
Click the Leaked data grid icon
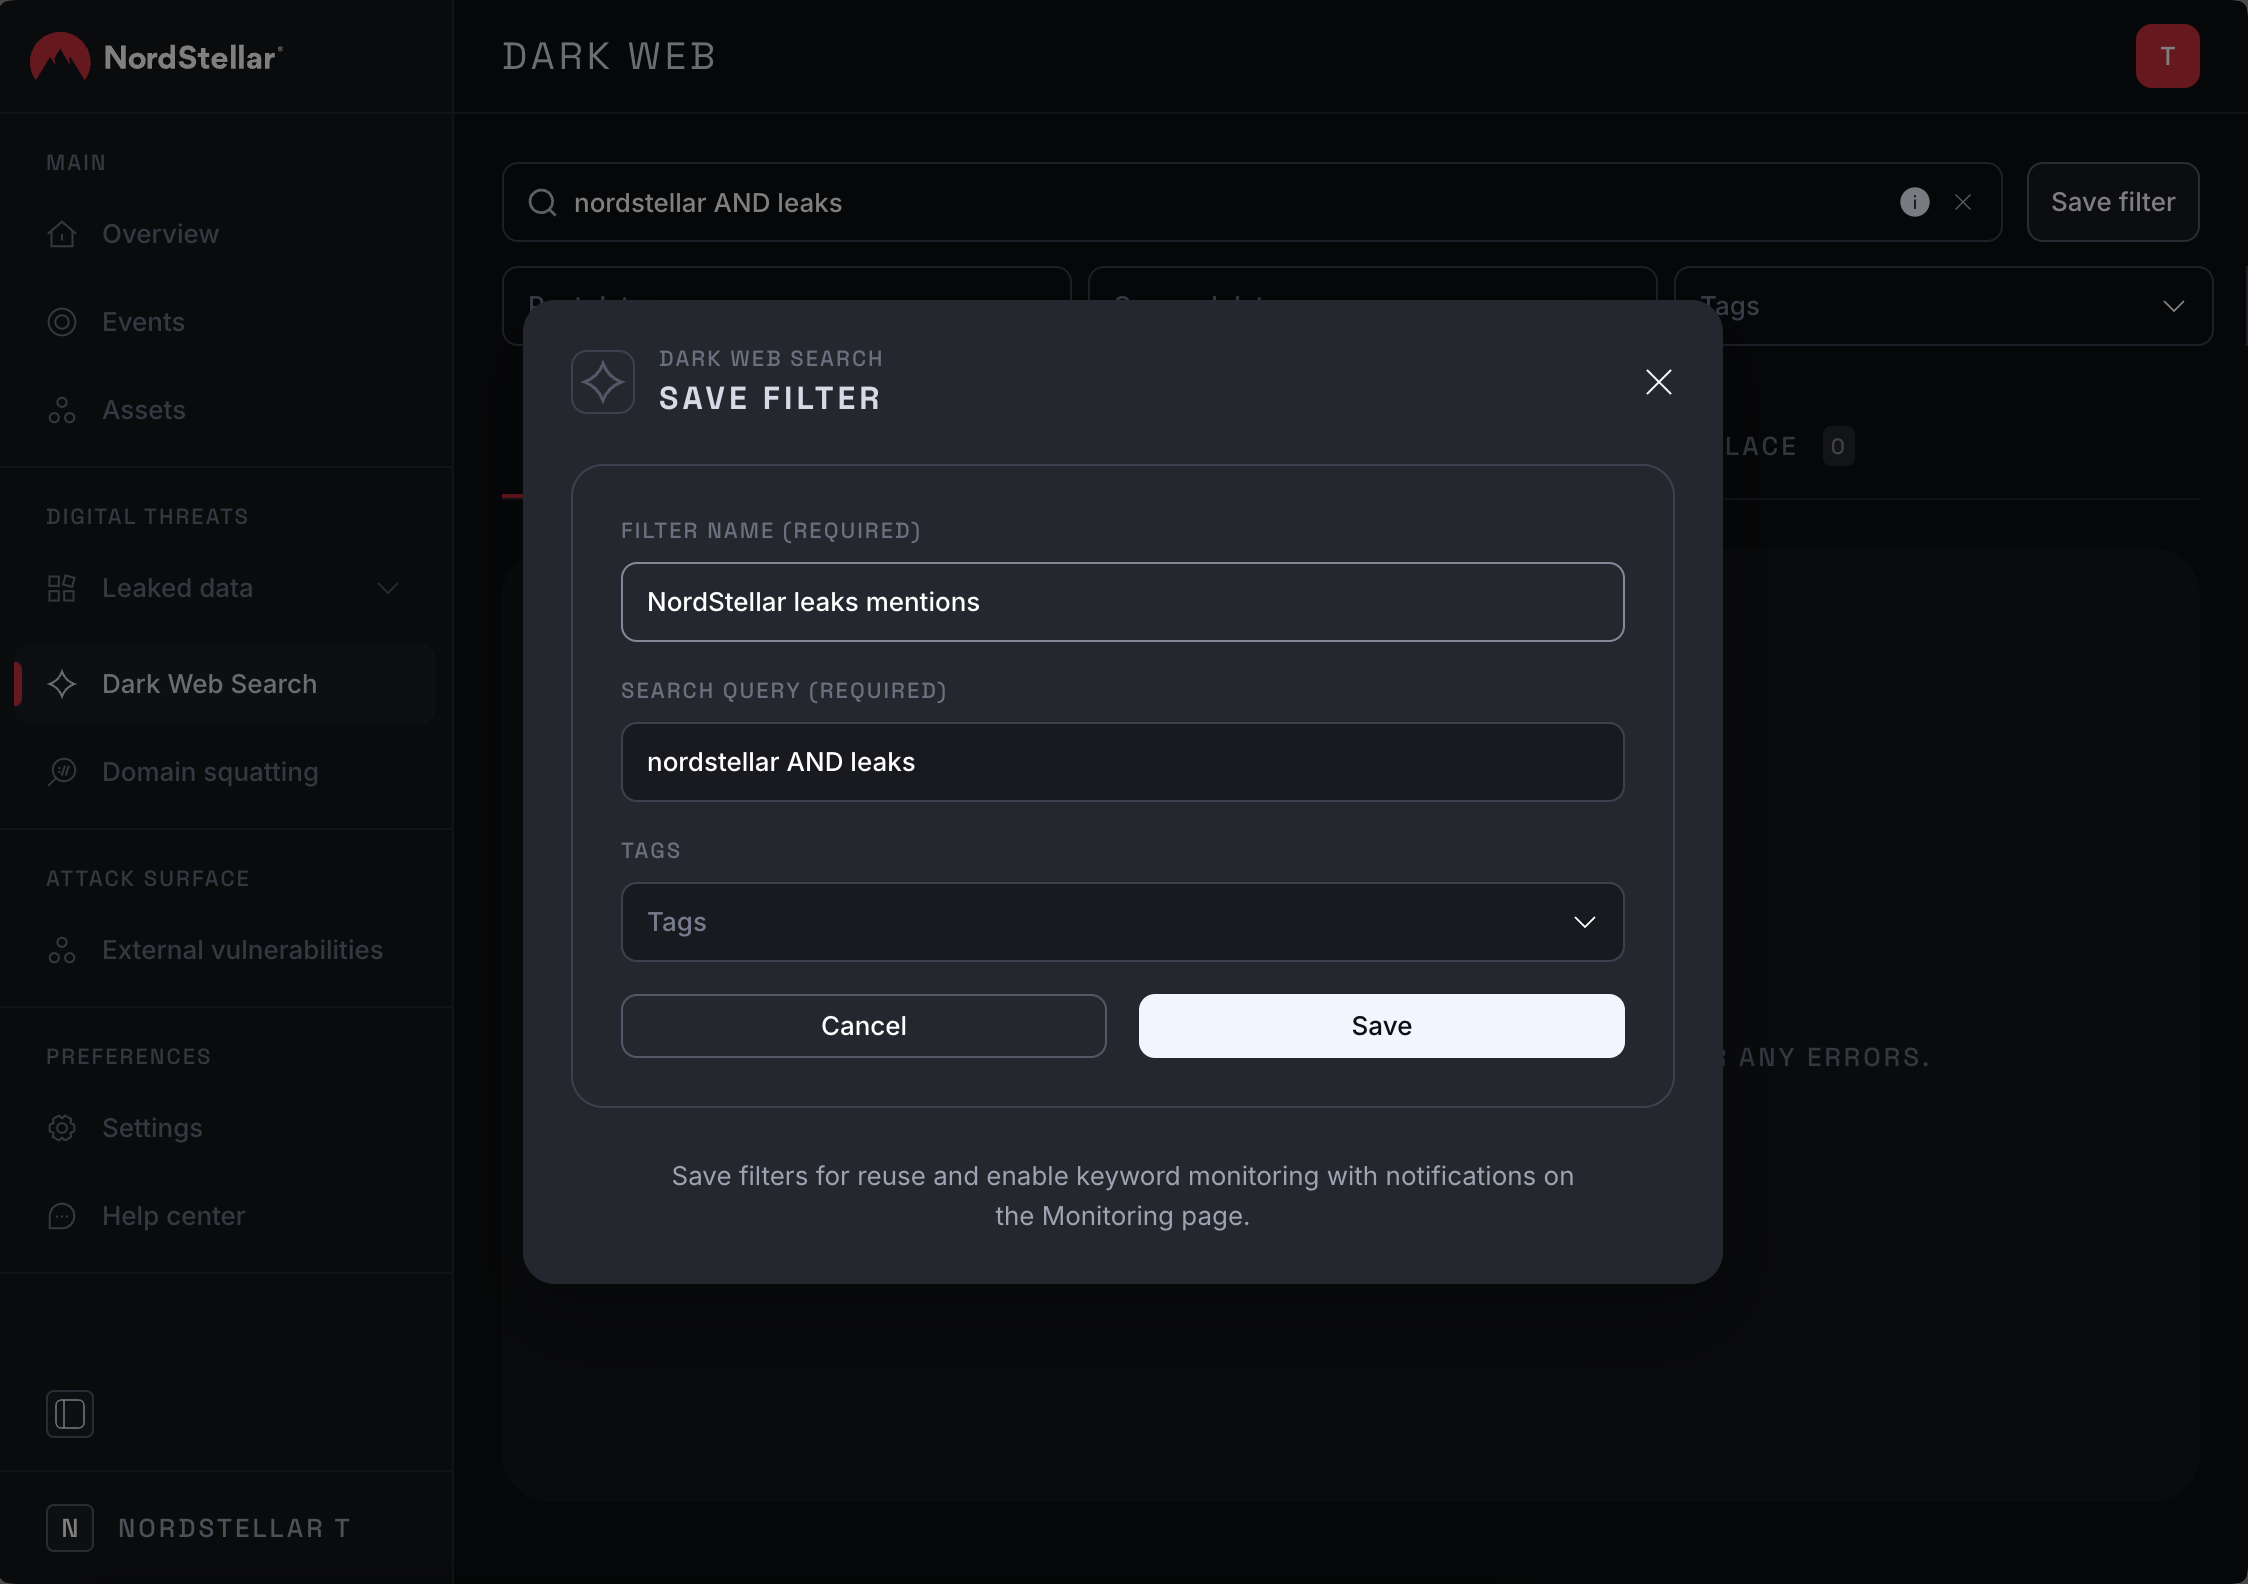(62, 588)
